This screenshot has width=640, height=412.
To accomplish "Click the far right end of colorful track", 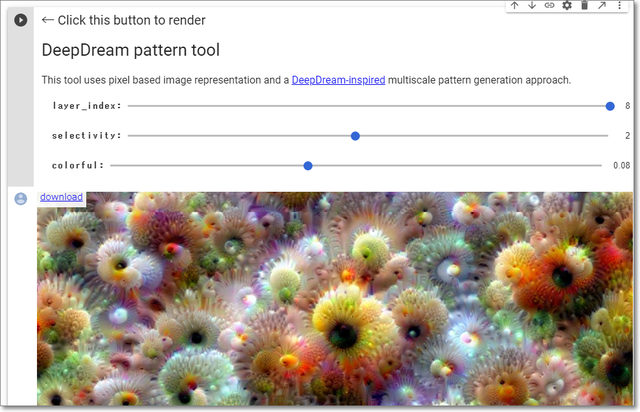I will click(x=600, y=165).
